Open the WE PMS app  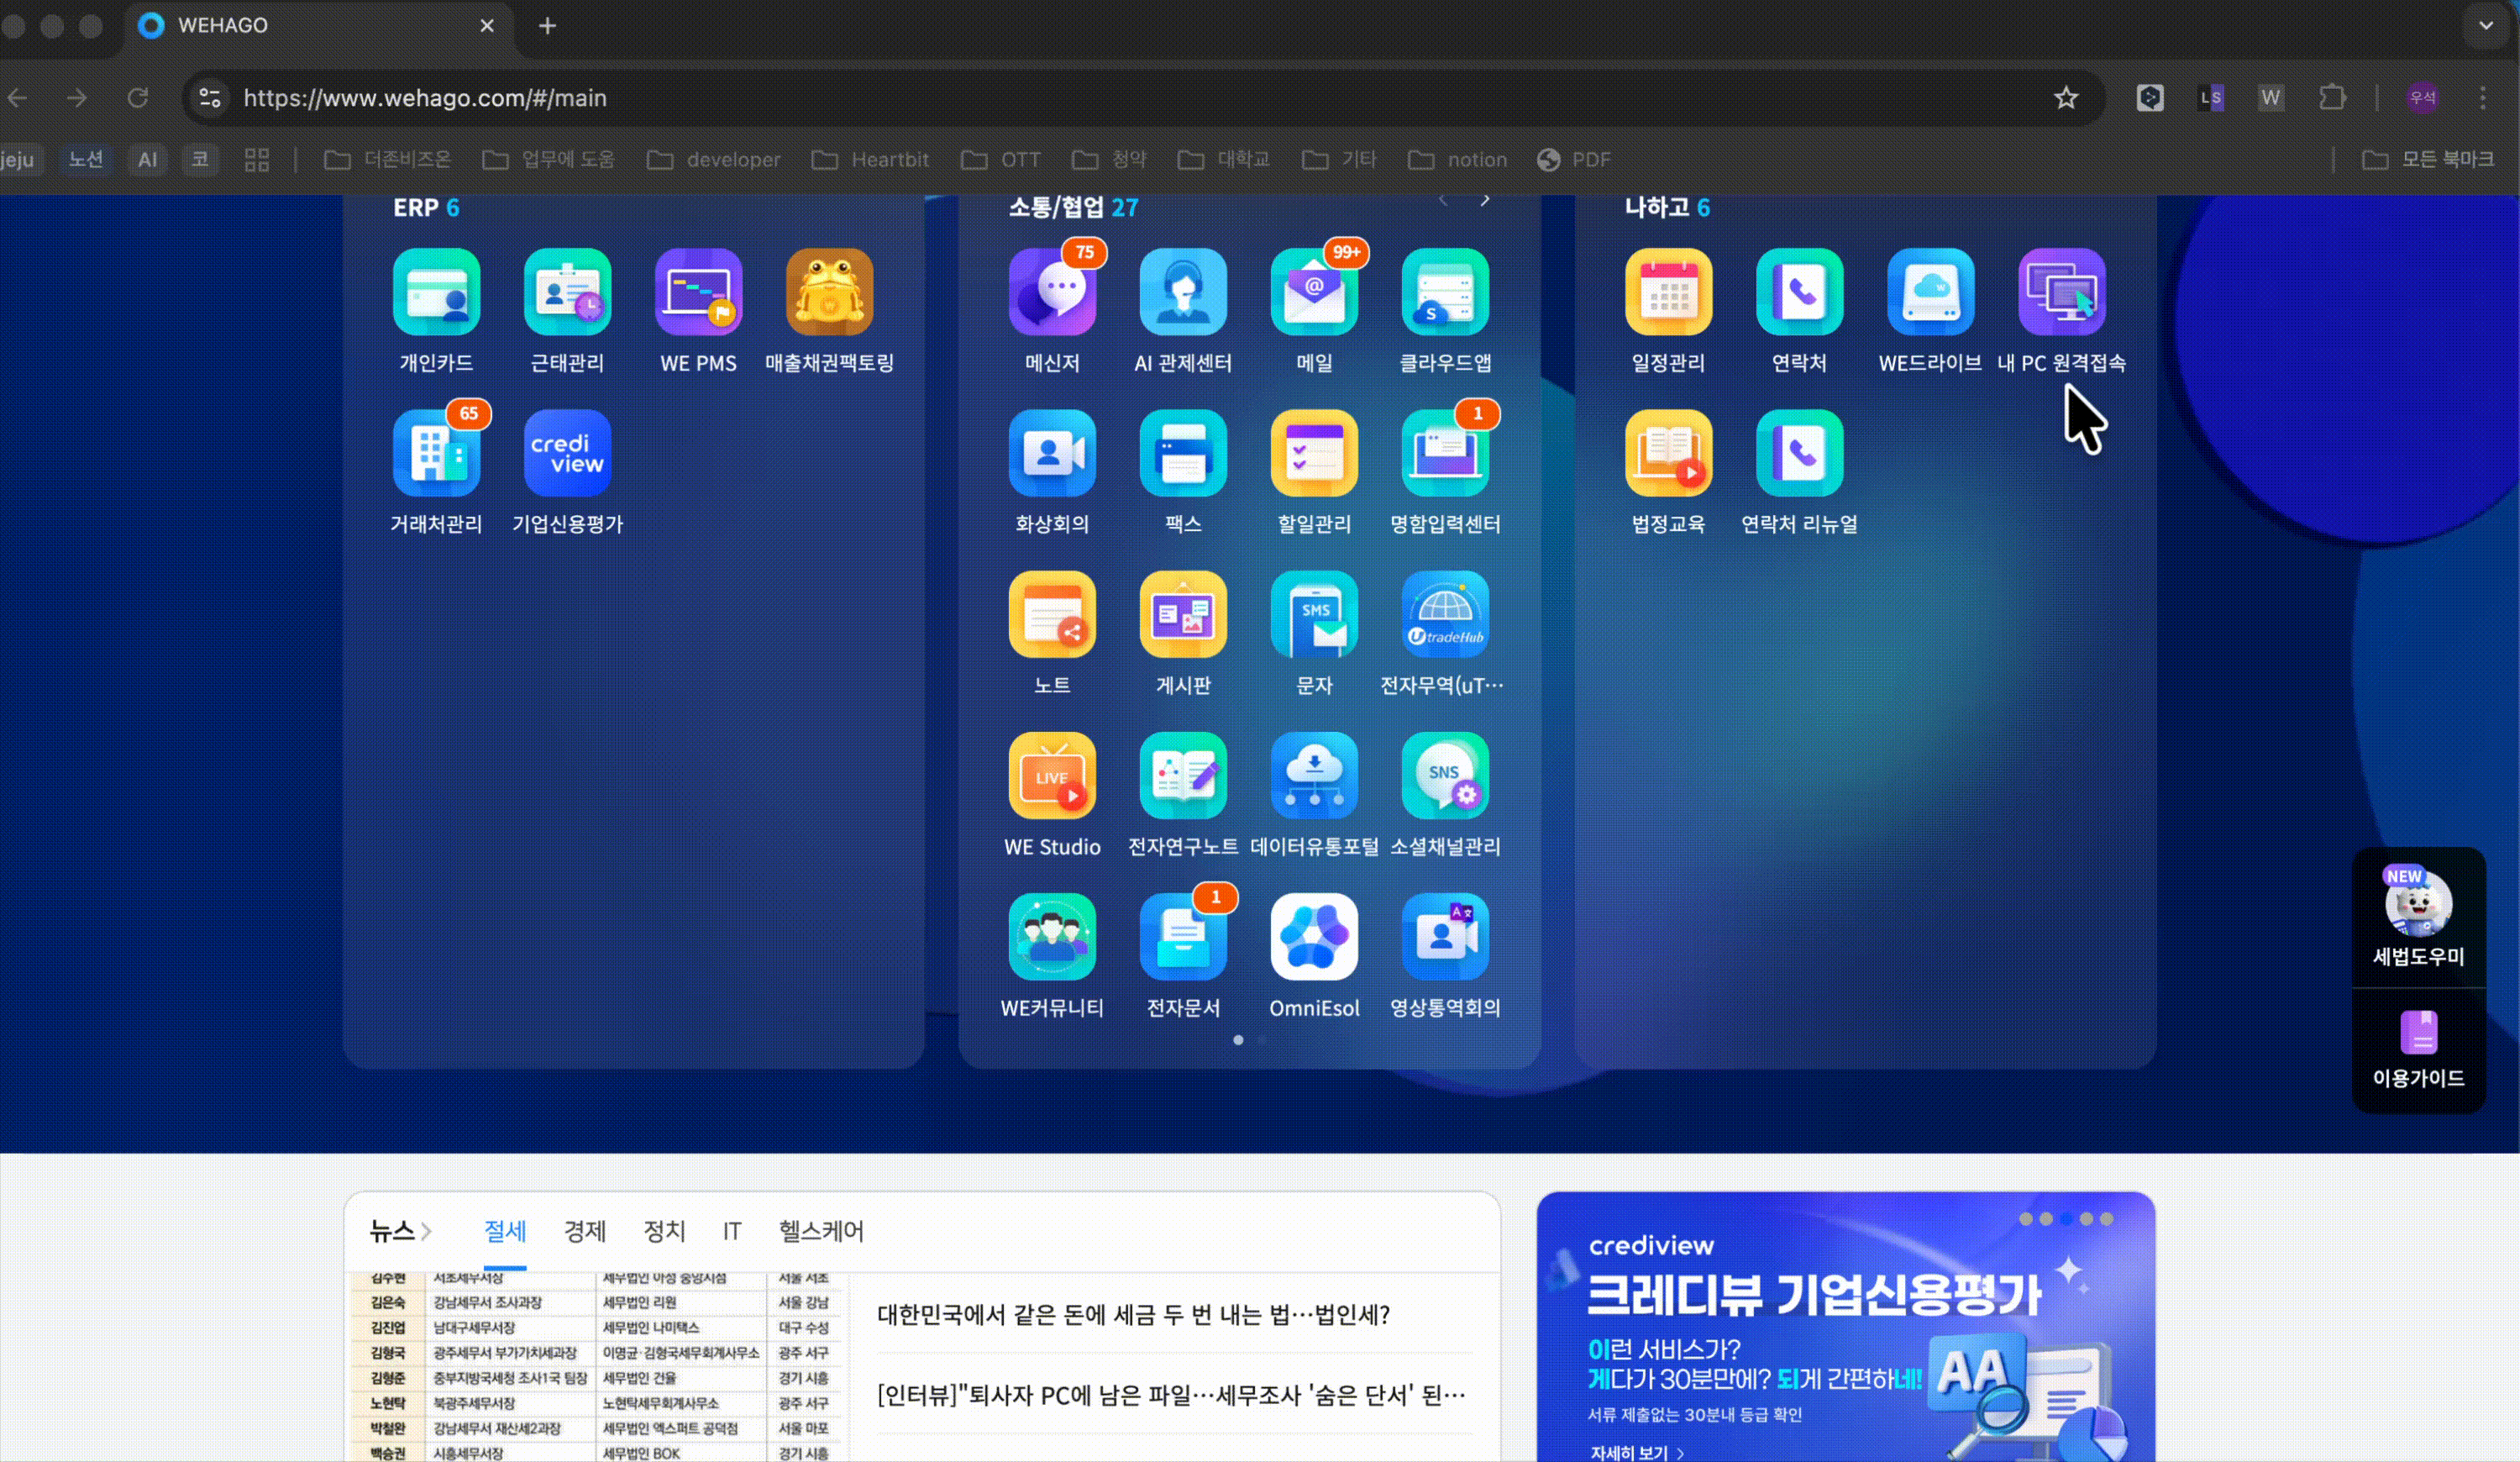coord(698,293)
